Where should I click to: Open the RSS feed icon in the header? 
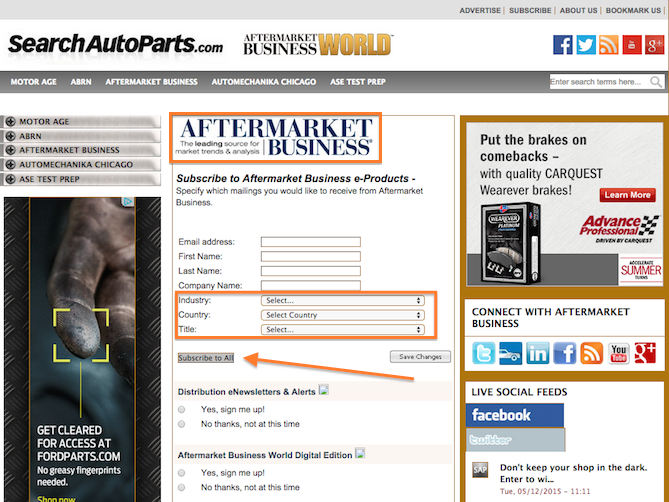pyautogui.click(x=608, y=45)
